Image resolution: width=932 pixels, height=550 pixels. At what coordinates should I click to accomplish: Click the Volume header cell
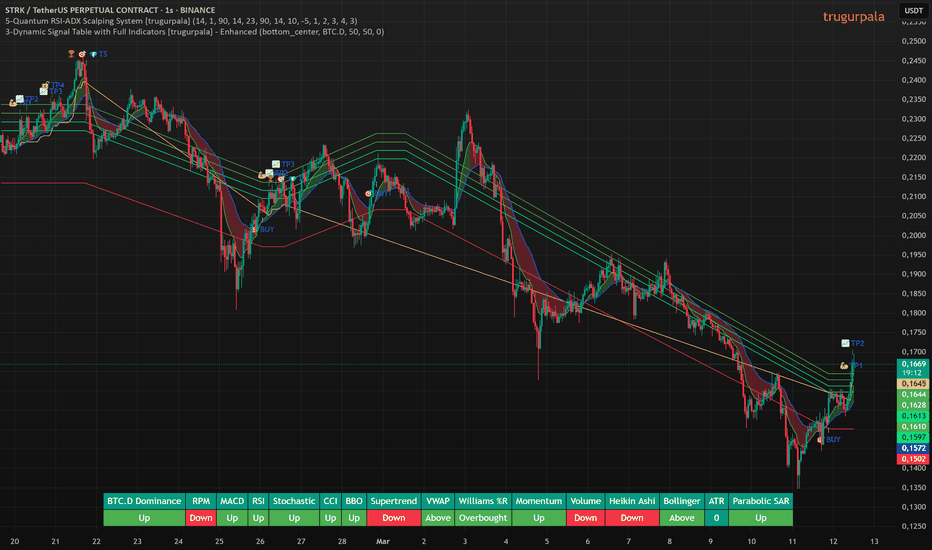click(x=585, y=501)
